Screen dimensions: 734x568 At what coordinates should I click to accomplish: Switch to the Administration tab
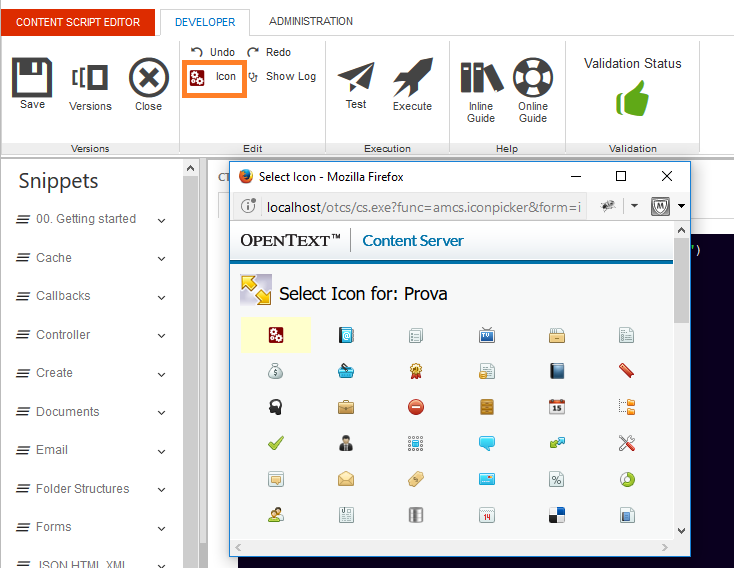tap(310, 21)
